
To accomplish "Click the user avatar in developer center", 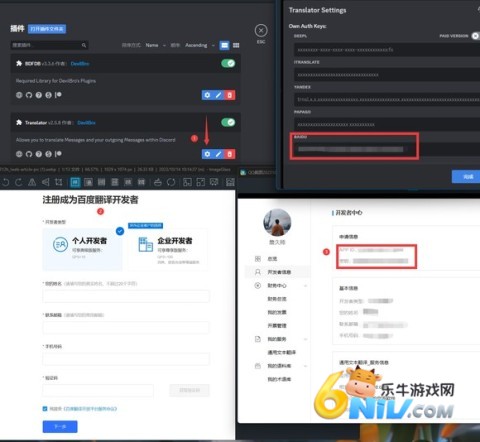I will [277, 223].
